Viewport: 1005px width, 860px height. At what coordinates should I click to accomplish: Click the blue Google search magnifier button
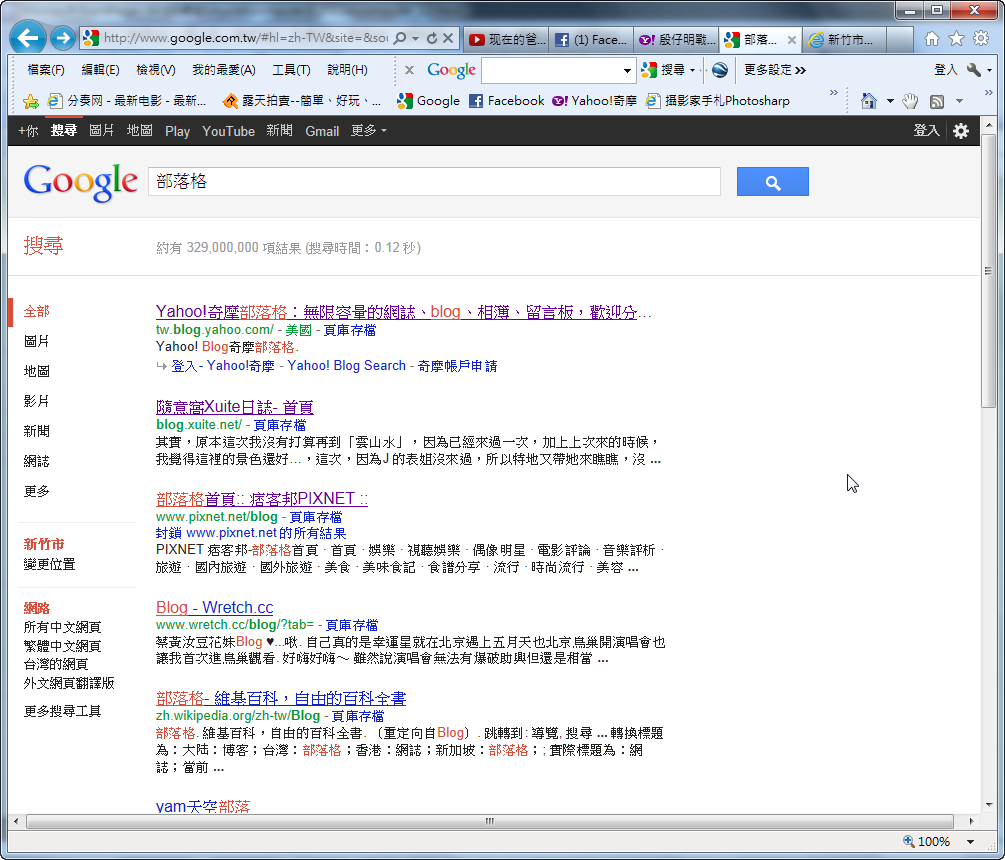point(772,182)
